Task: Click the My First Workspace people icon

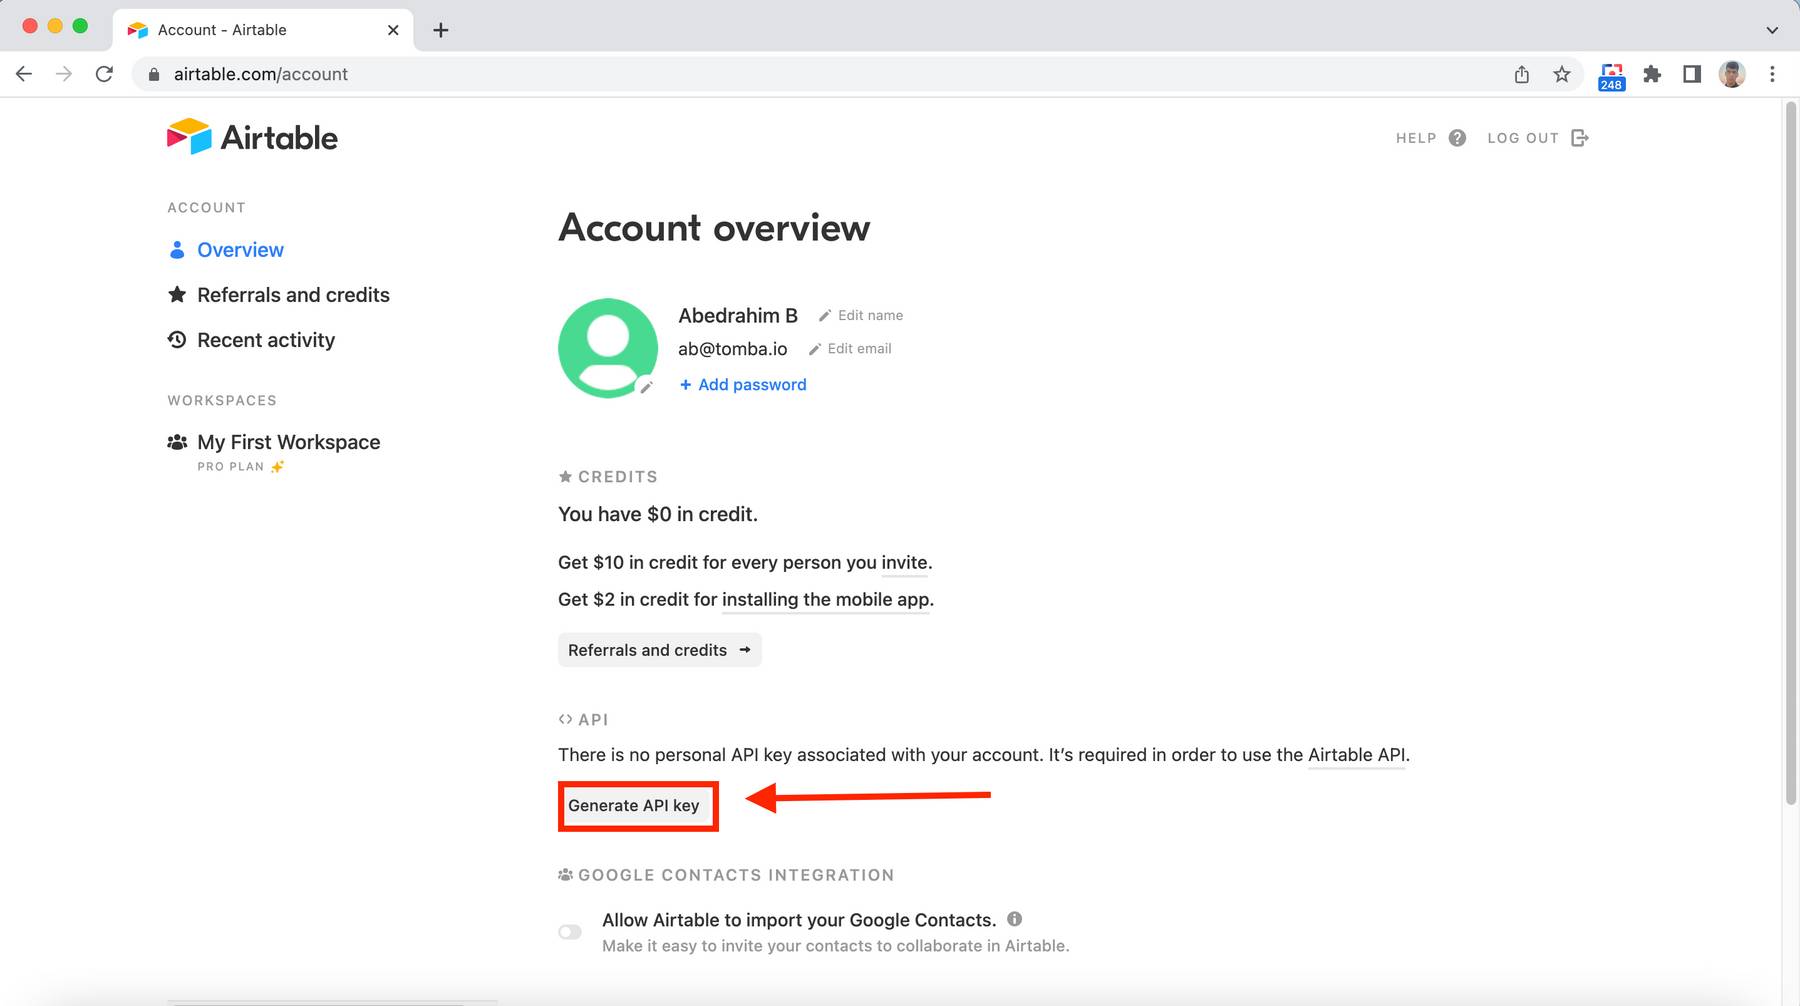Action: tap(177, 442)
